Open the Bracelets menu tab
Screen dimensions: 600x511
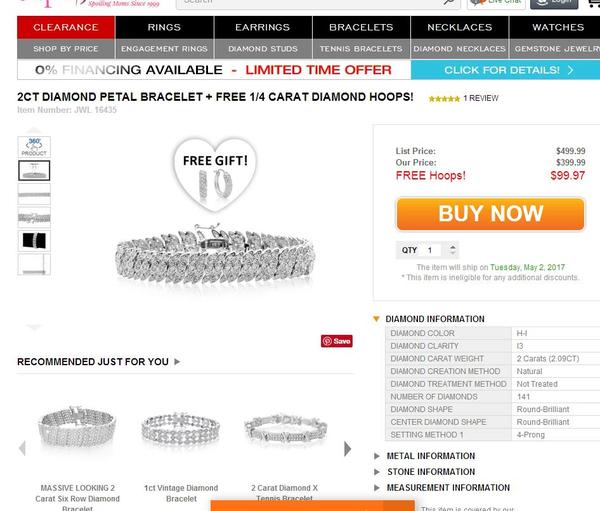[x=361, y=27]
